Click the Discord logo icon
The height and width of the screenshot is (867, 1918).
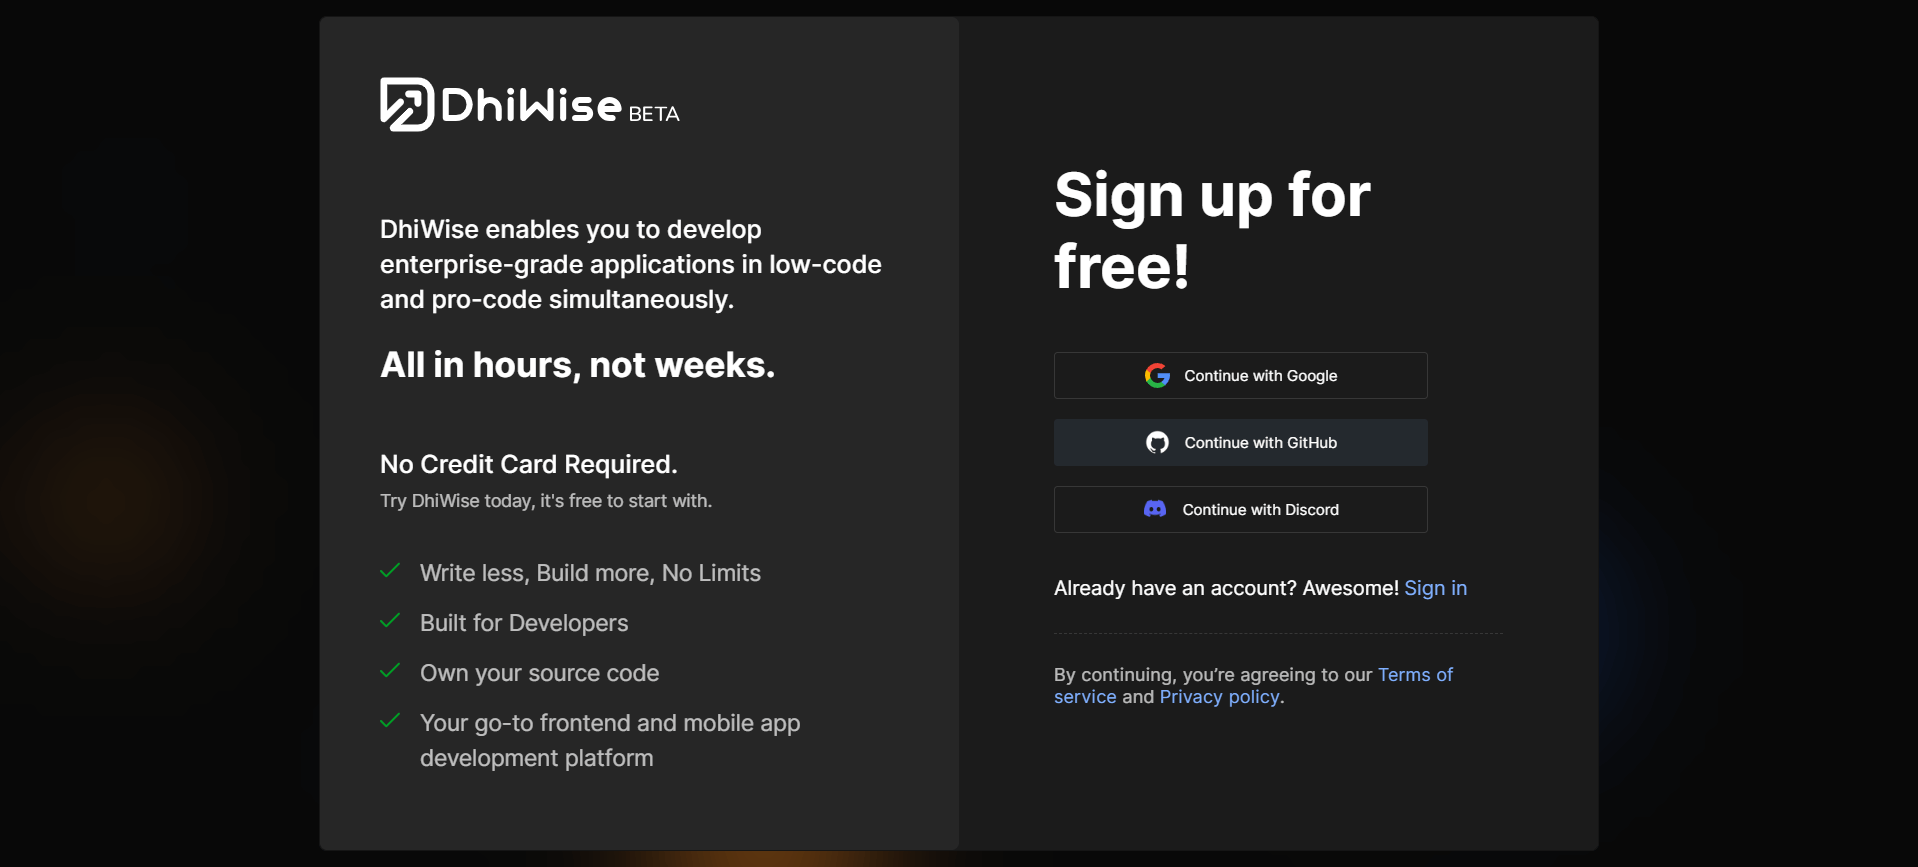(x=1155, y=509)
